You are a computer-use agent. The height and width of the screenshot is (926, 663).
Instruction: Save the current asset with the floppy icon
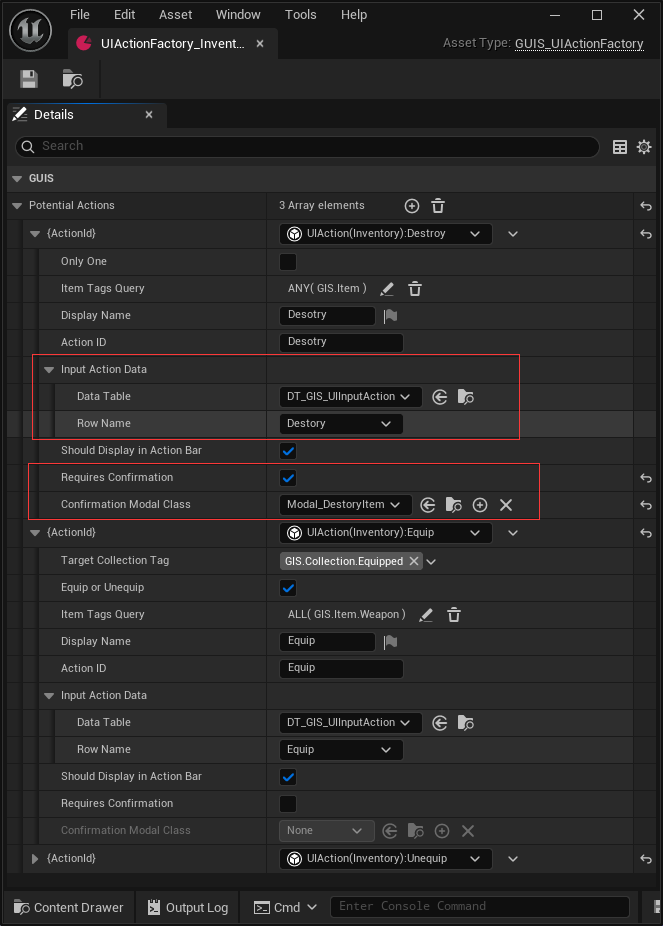[x=28, y=79]
